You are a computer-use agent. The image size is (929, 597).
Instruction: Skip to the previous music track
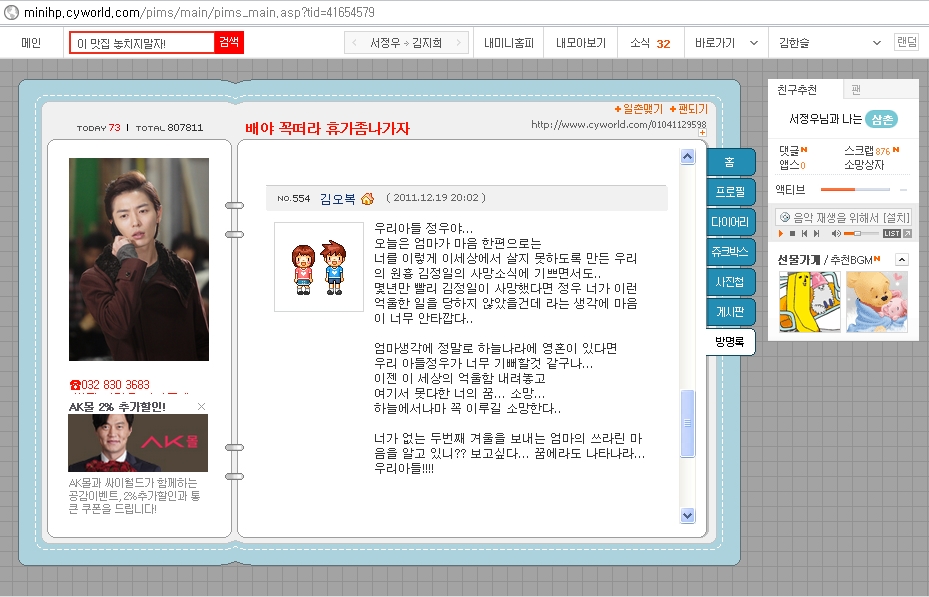coord(804,234)
